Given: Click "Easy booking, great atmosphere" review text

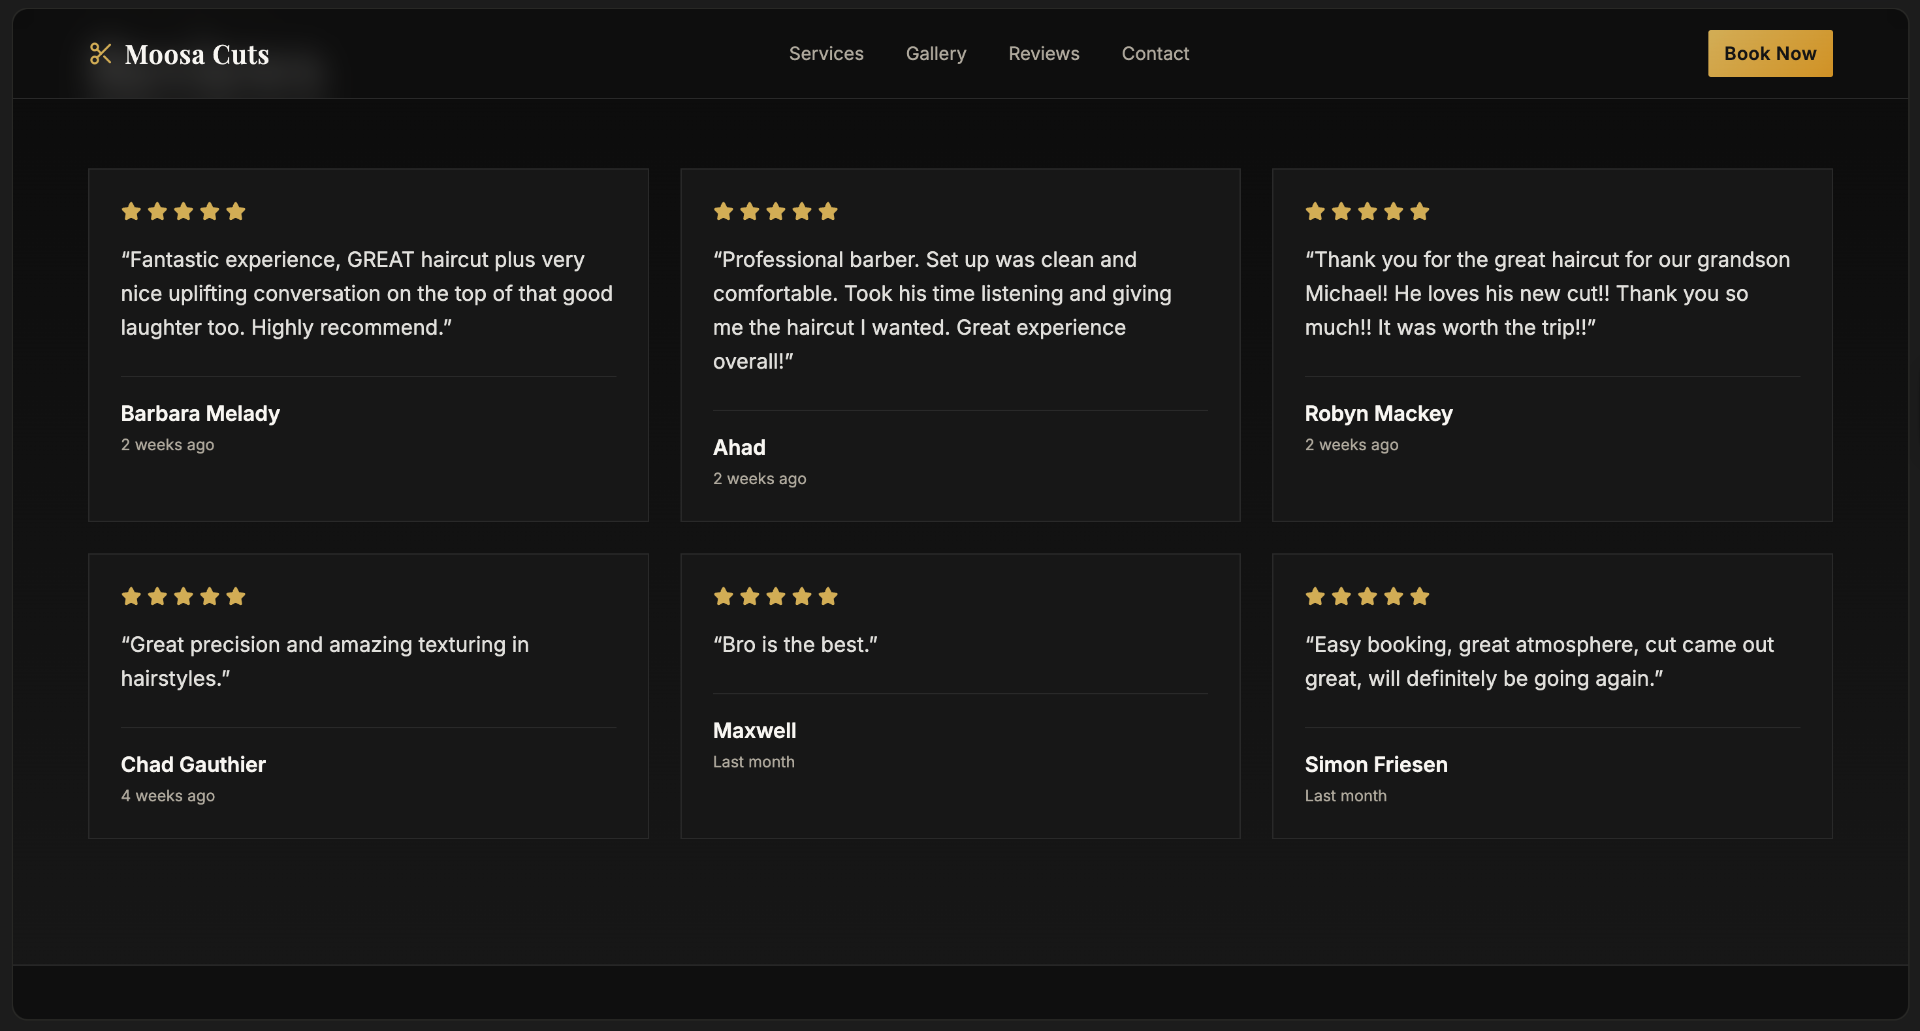Looking at the screenshot, I should coord(1539,661).
